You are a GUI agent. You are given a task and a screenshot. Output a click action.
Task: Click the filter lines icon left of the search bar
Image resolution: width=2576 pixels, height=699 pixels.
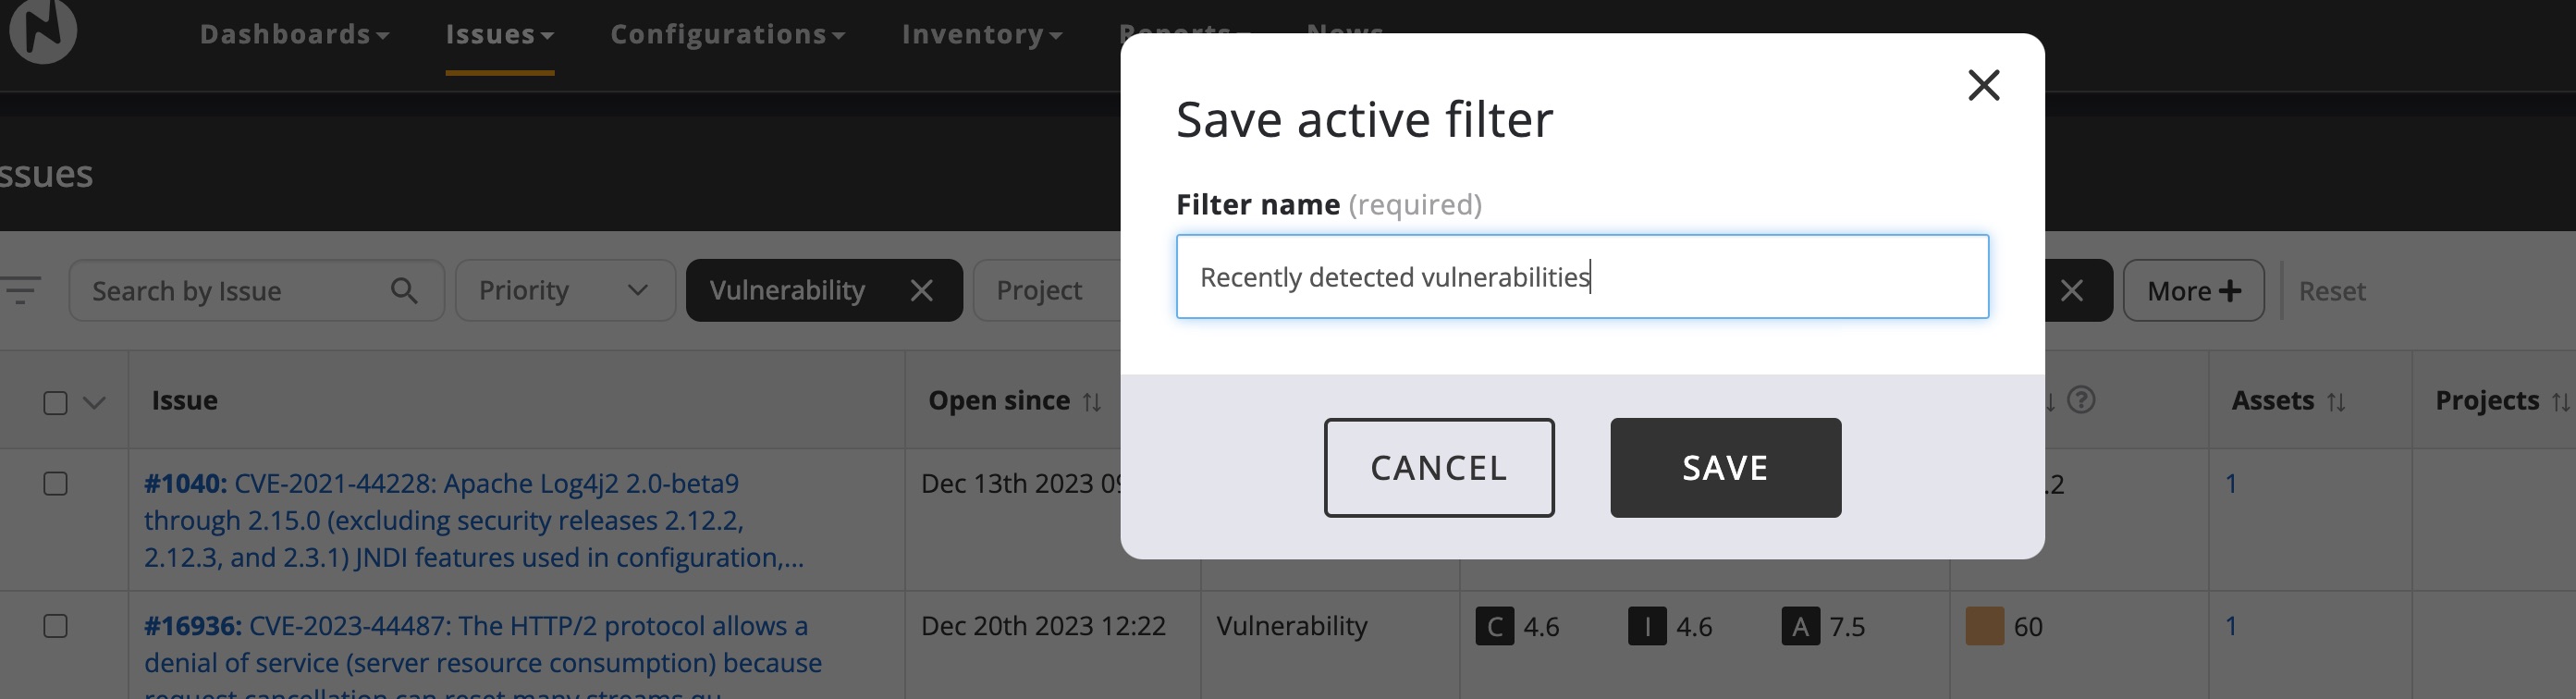click(x=22, y=291)
